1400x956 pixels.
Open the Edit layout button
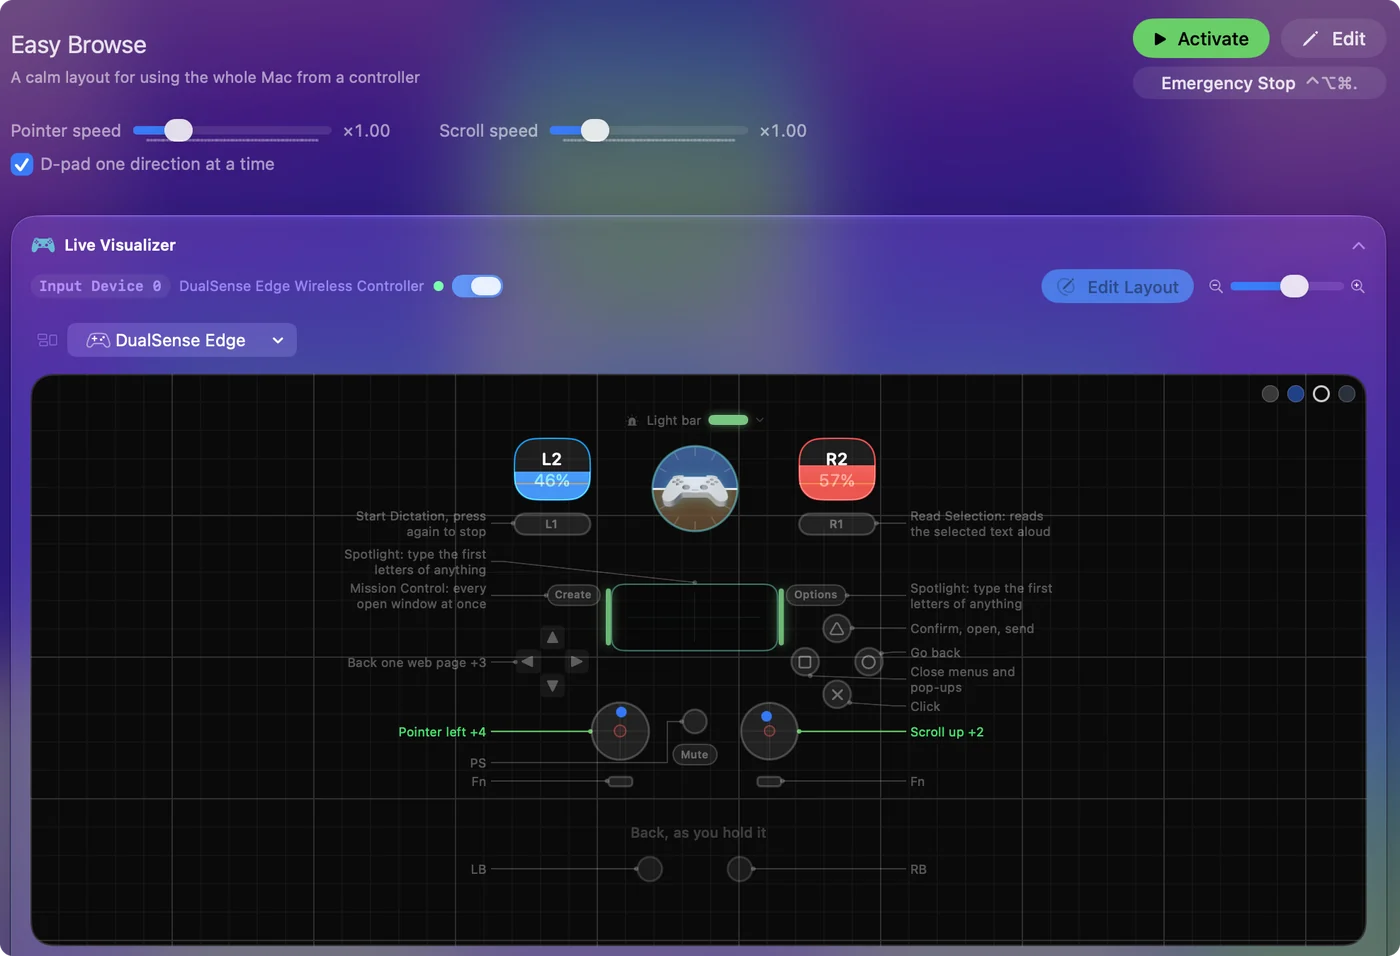tap(1333, 39)
